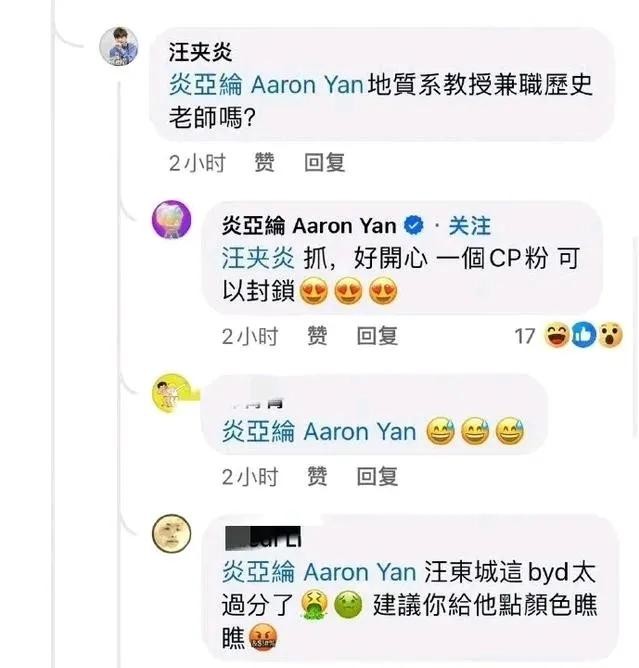
Task: Like the sweat-smile emoji comment with 赞
Action: [x=317, y=476]
